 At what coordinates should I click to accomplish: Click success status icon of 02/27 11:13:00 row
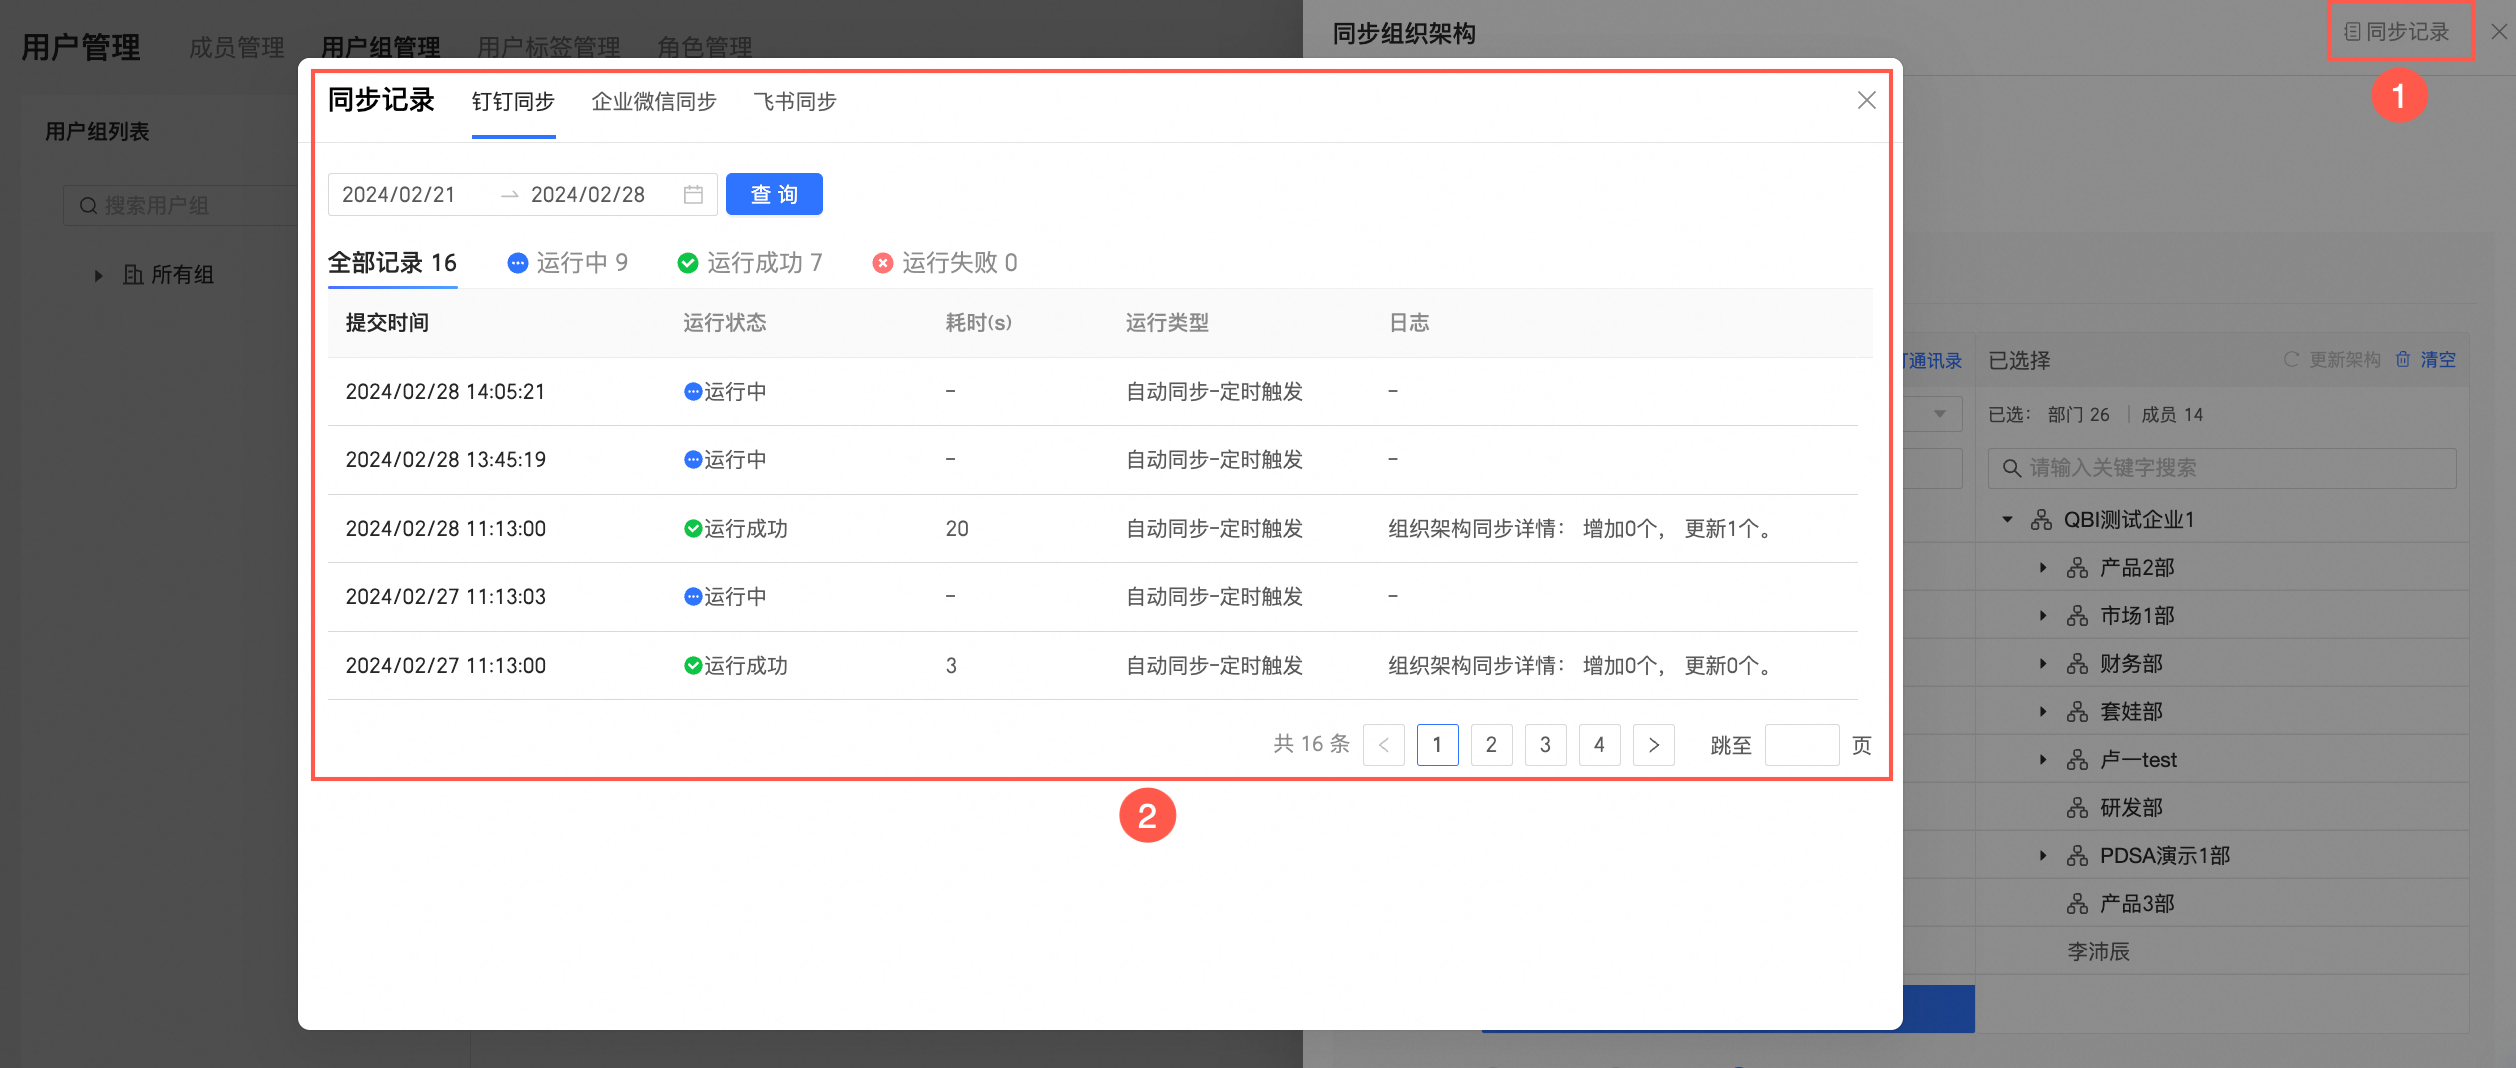pyautogui.click(x=693, y=665)
